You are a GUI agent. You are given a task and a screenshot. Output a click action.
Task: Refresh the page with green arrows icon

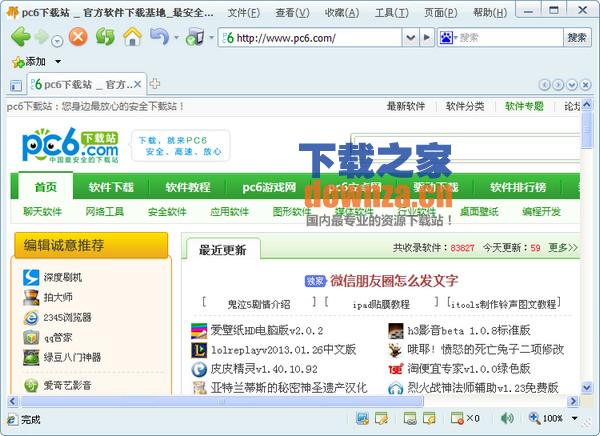(x=105, y=37)
